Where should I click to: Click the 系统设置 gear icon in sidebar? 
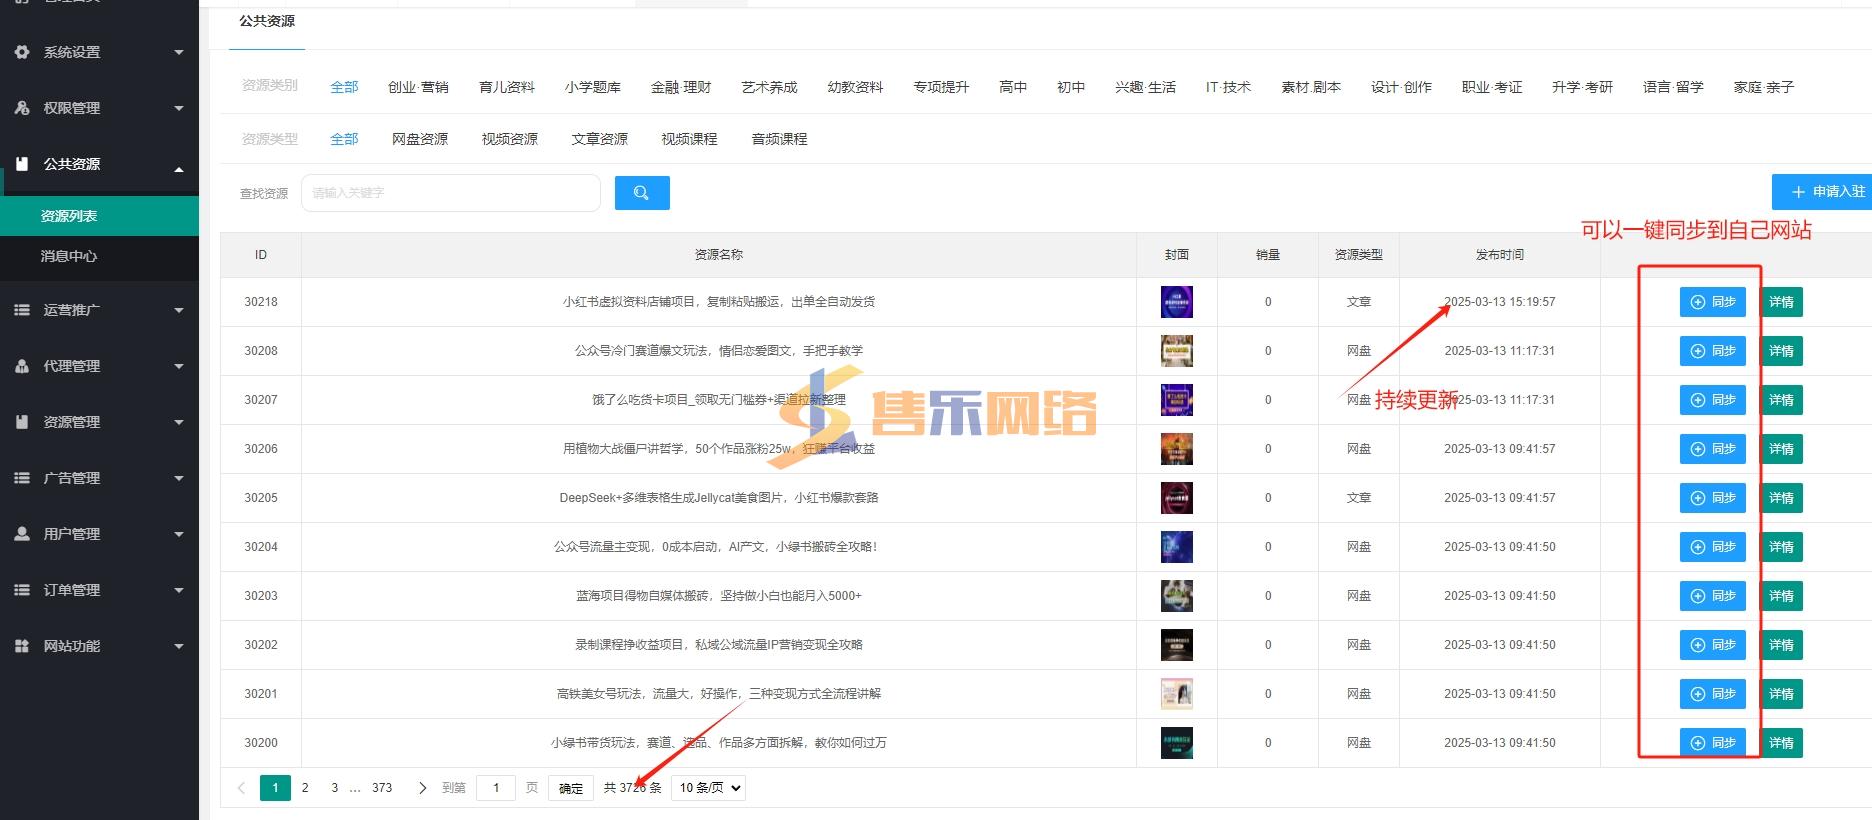click(22, 52)
